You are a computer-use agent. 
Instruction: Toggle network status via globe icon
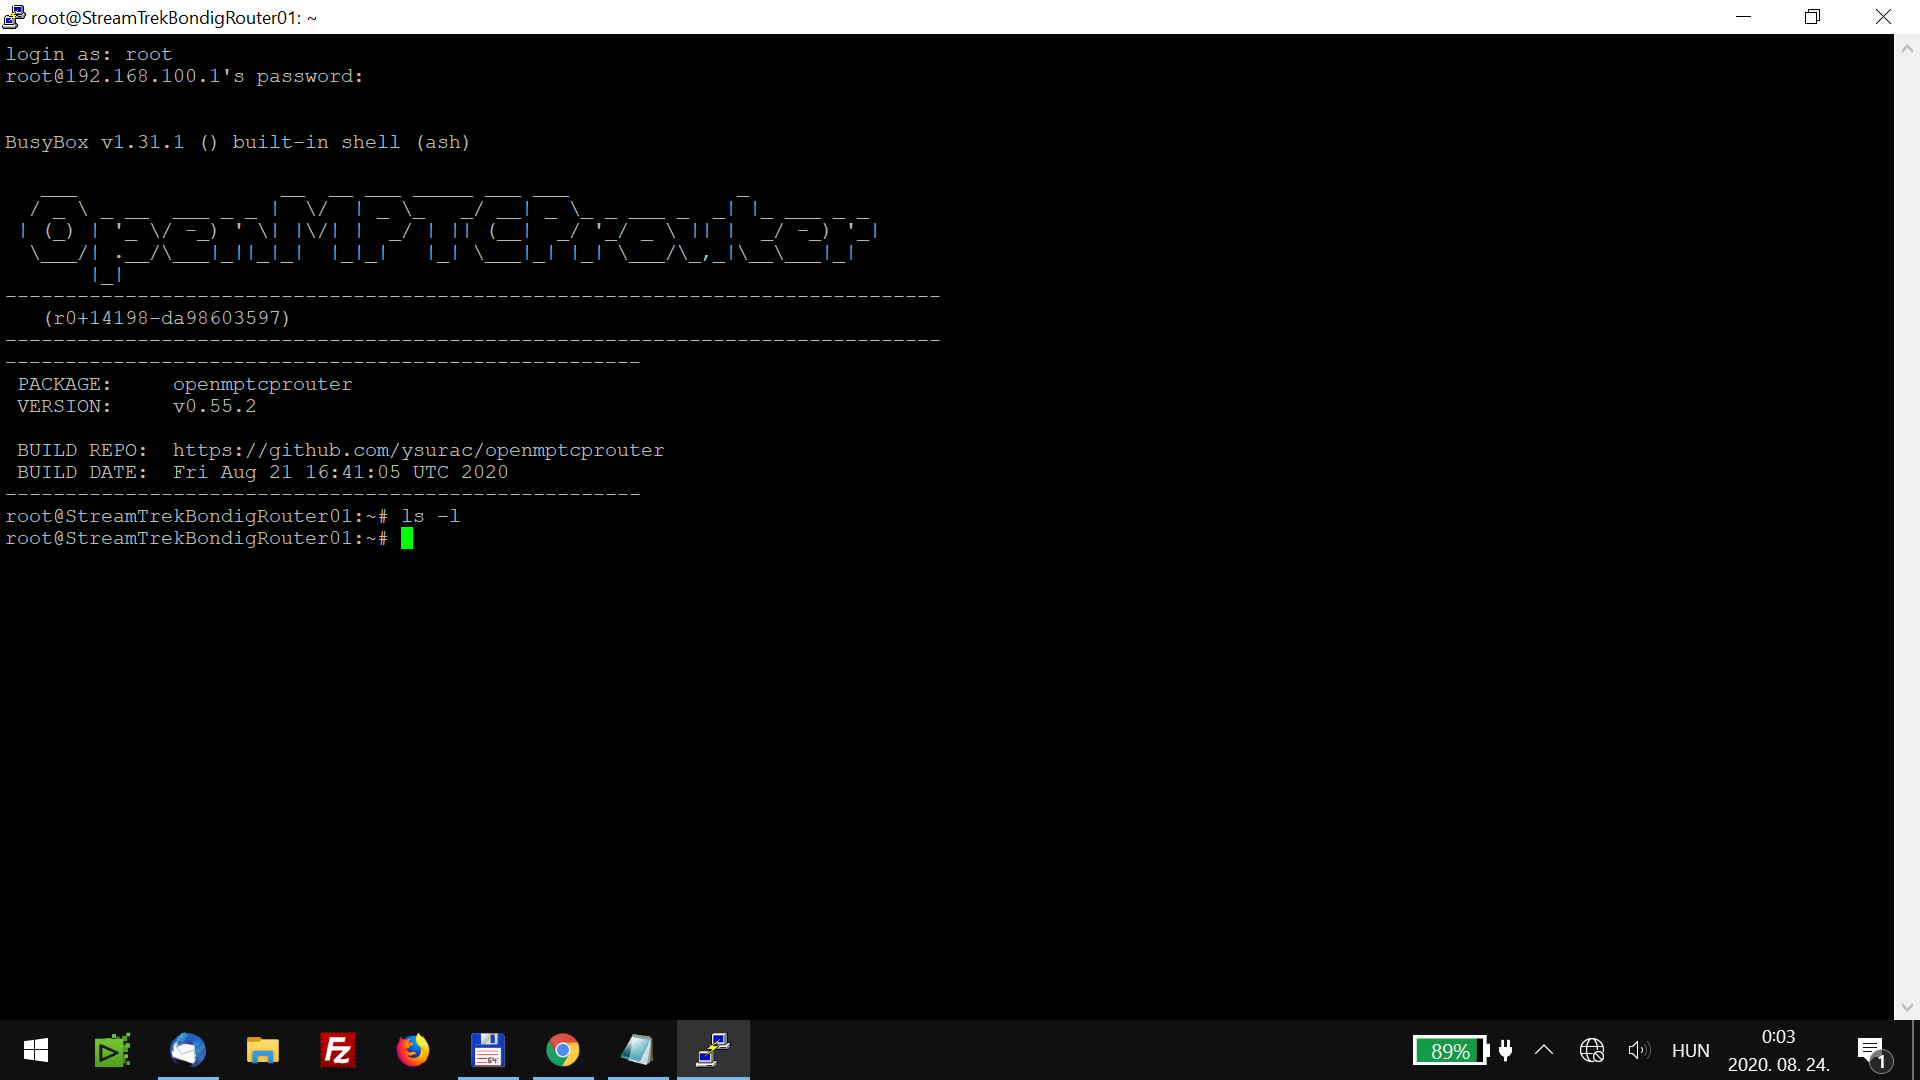(1592, 1050)
